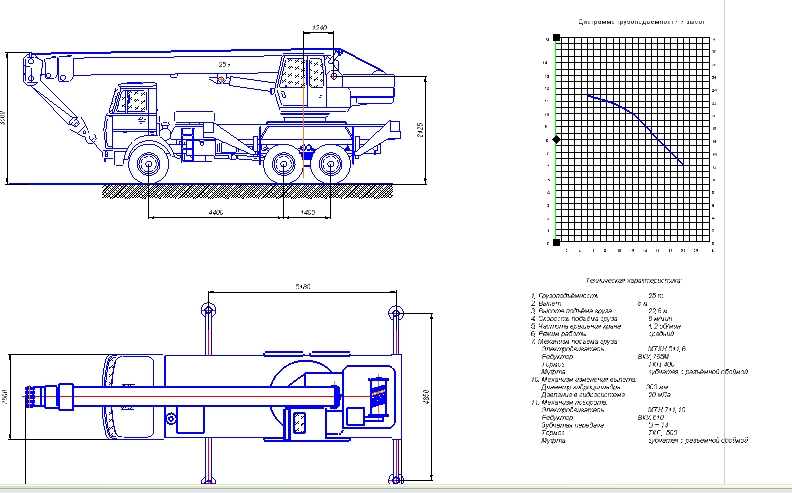This screenshot has width=792, height=493.
Task: Select the '6. Режим работы' line
Action: pyautogui.click(x=559, y=334)
